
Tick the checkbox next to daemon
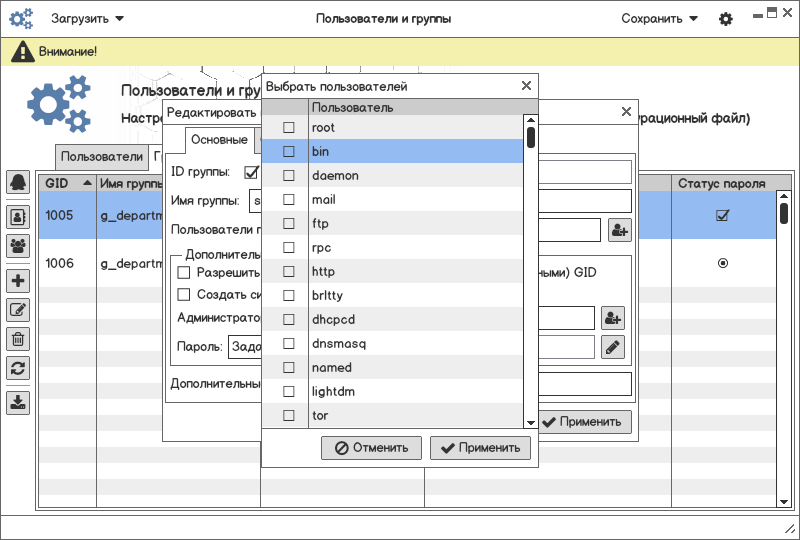(289, 176)
